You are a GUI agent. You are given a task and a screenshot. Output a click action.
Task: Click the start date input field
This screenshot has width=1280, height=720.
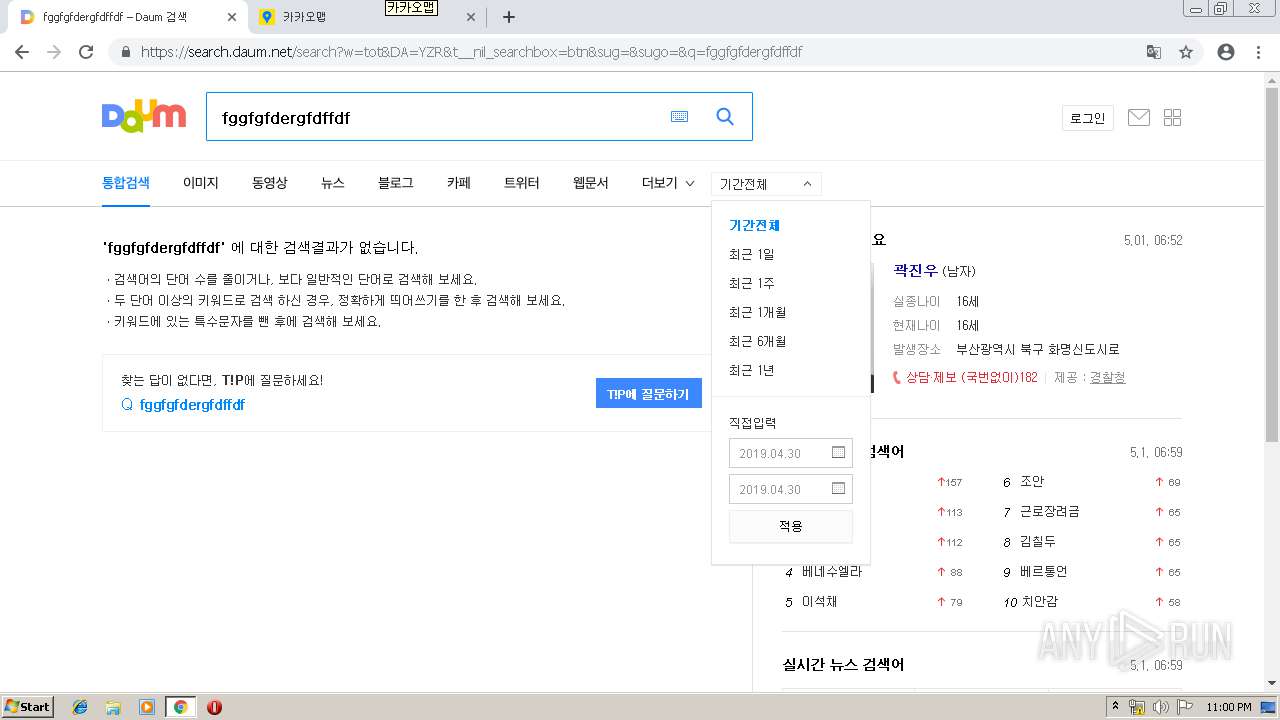coord(790,453)
